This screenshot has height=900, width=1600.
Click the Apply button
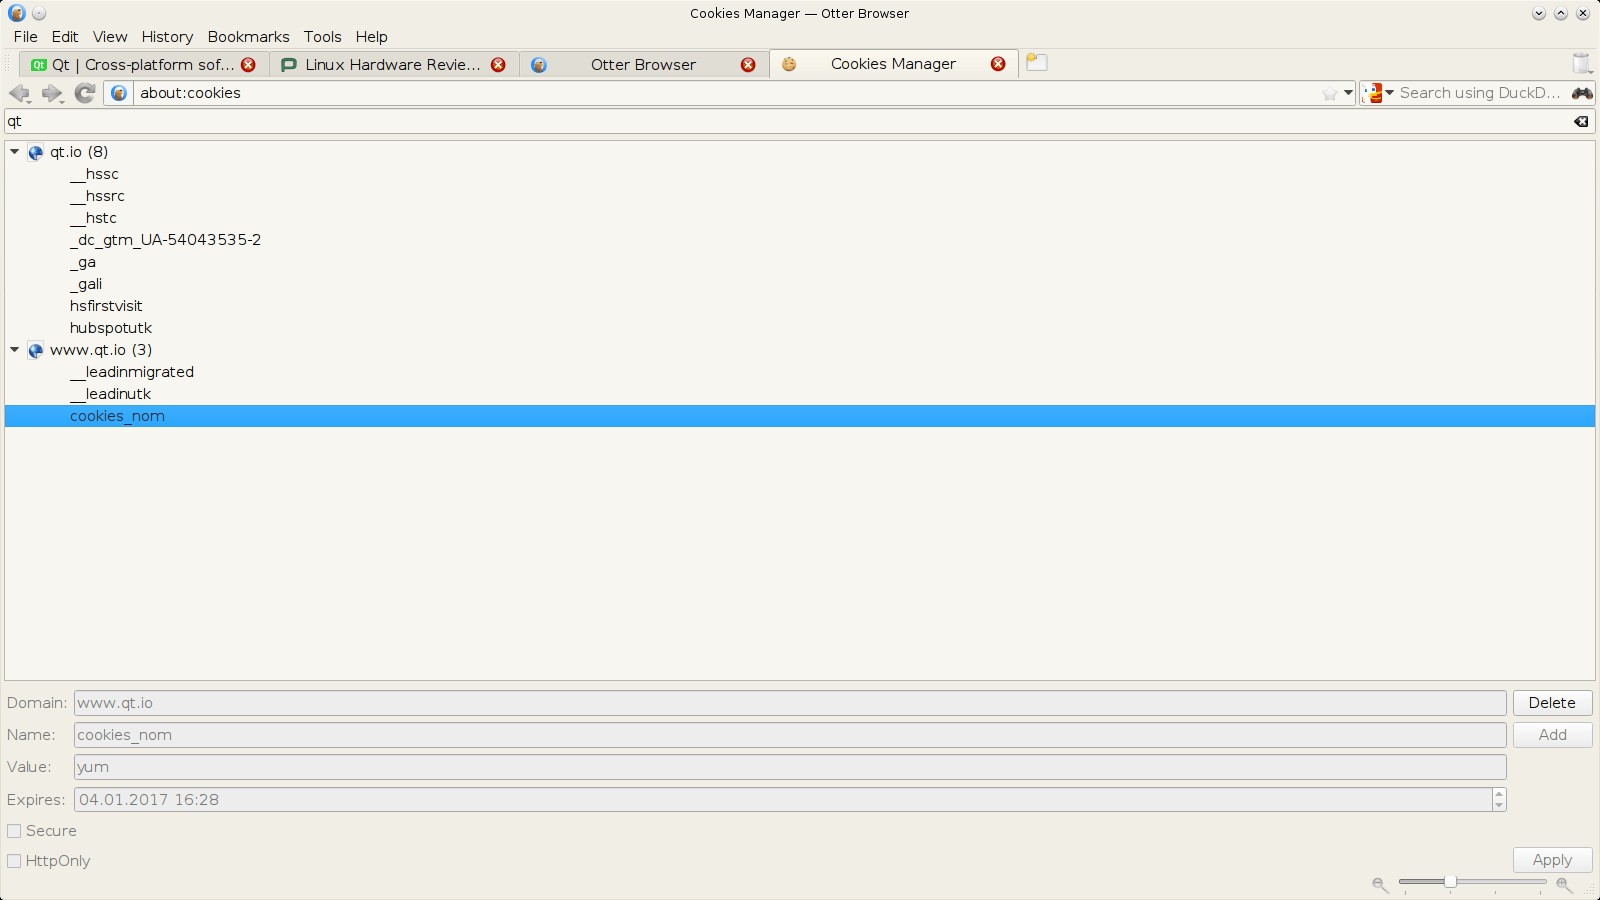coord(1552,860)
